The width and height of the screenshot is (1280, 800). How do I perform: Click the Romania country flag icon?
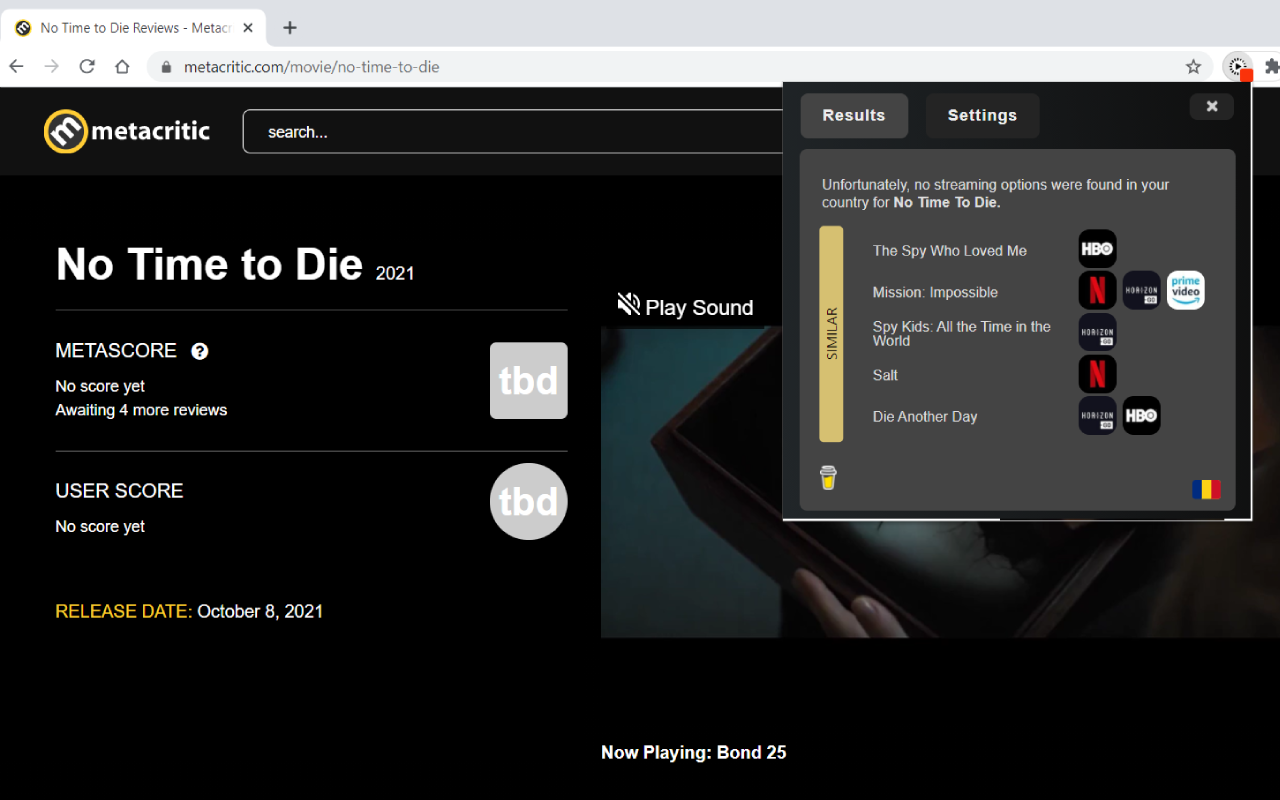1206,489
